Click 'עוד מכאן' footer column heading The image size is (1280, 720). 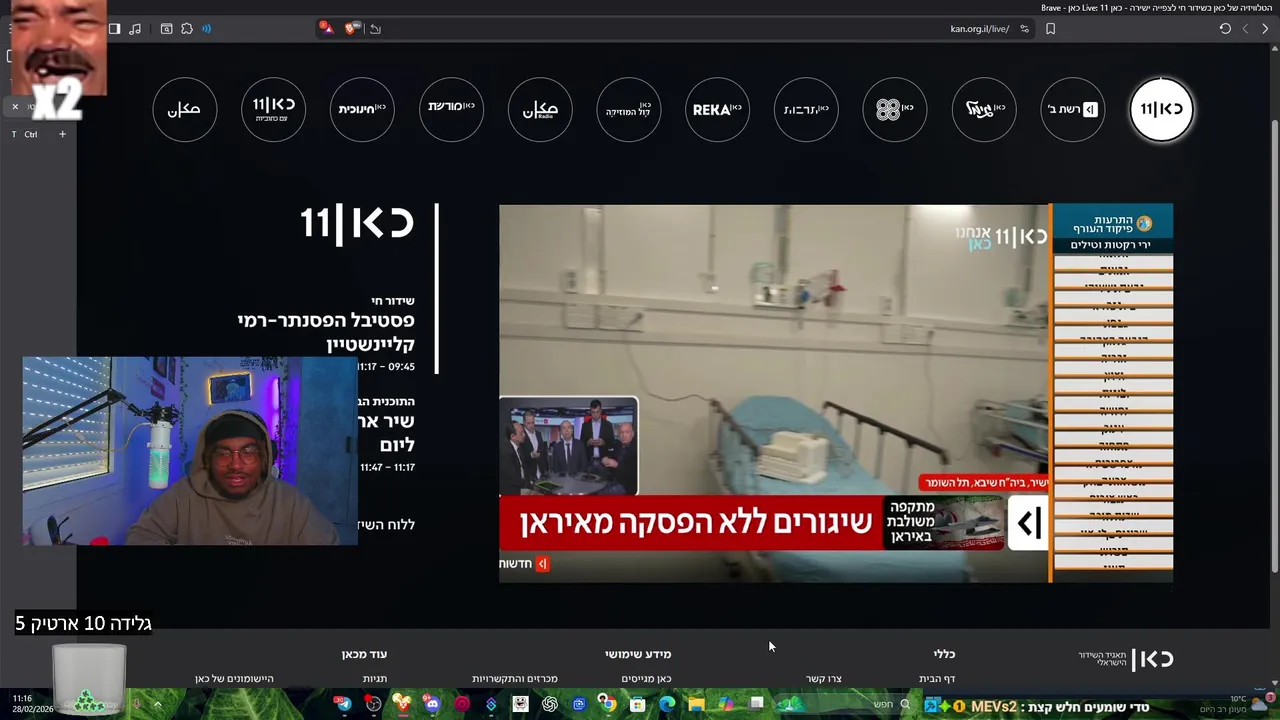coord(364,654)
